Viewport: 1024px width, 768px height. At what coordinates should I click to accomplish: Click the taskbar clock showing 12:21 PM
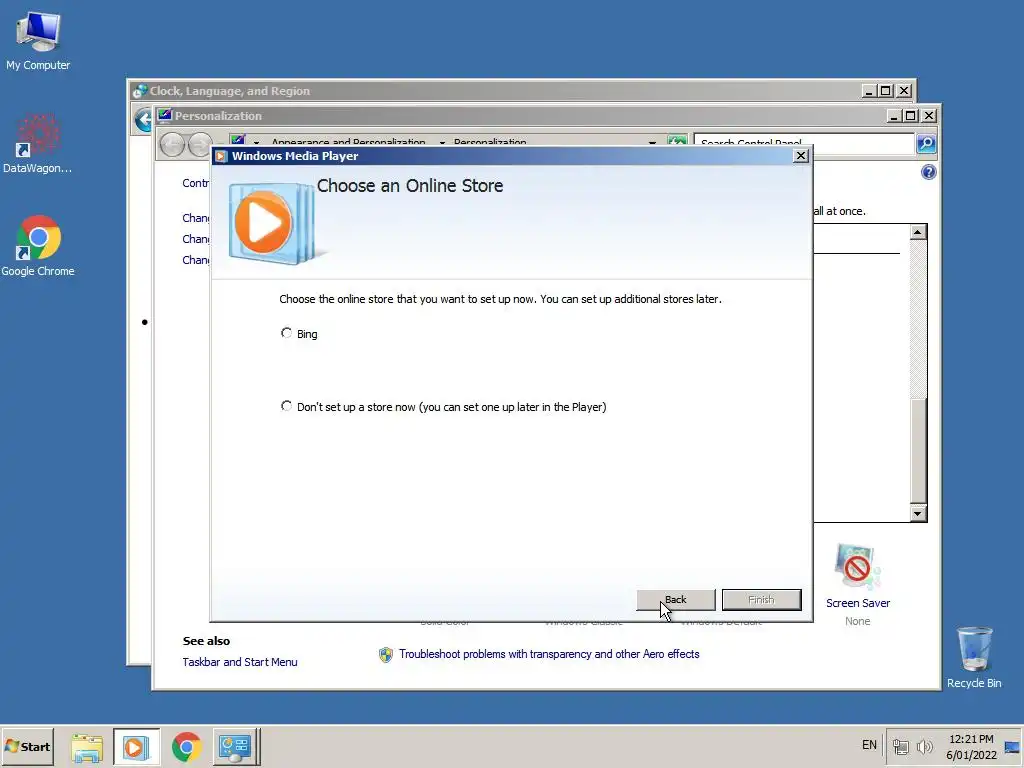971,739
